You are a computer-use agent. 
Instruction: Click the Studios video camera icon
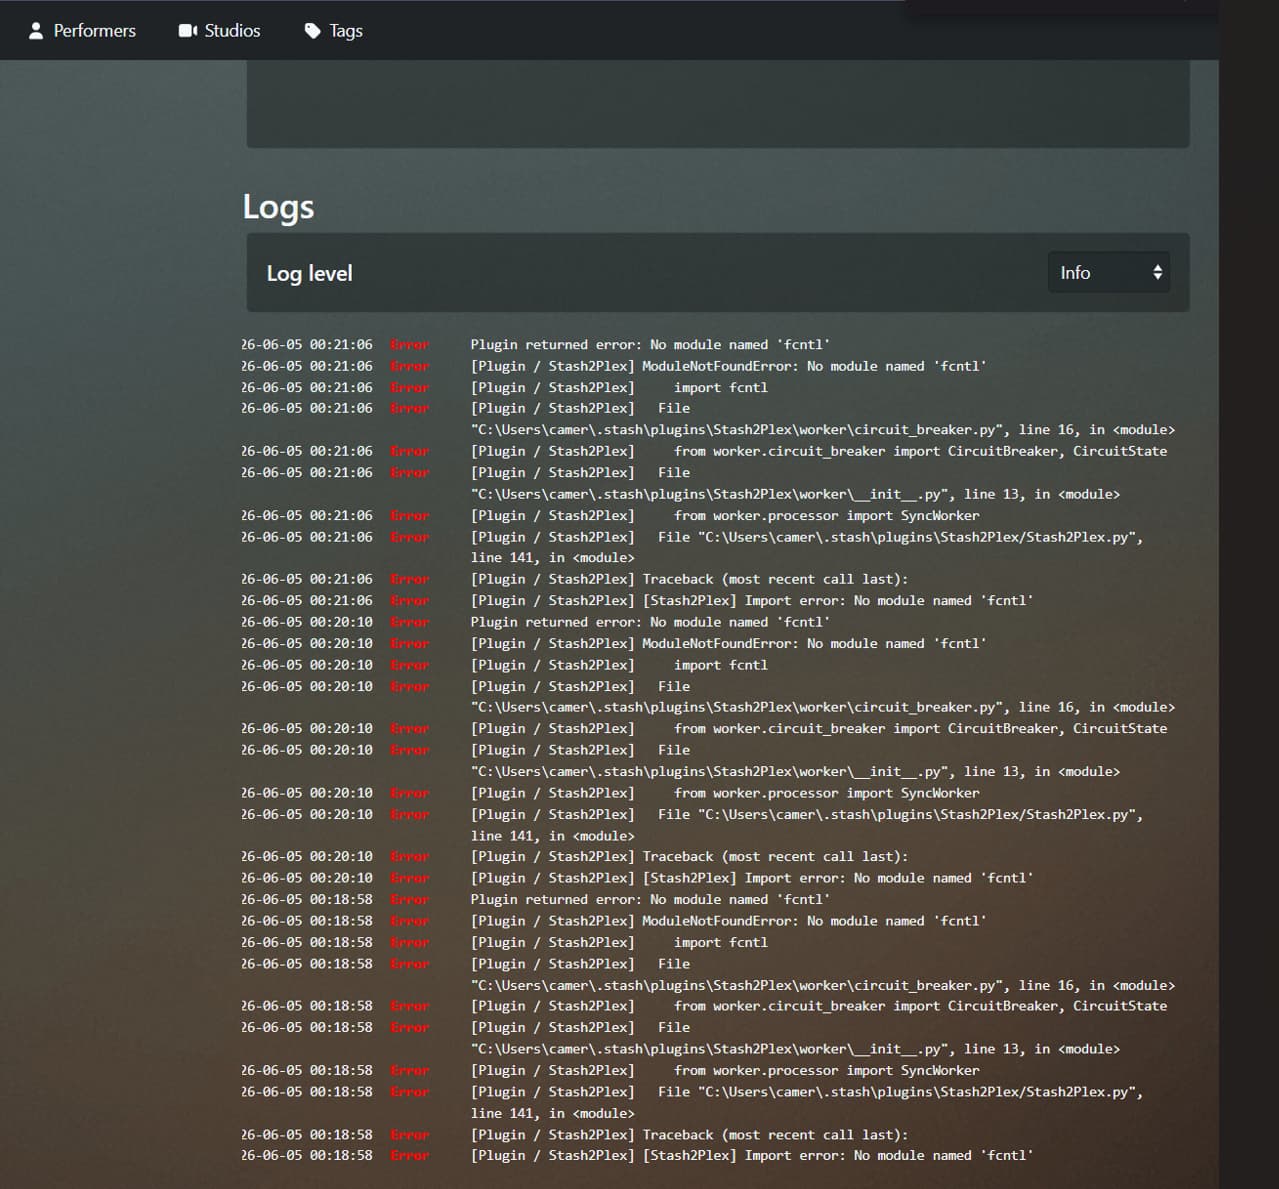coord(188,31)
